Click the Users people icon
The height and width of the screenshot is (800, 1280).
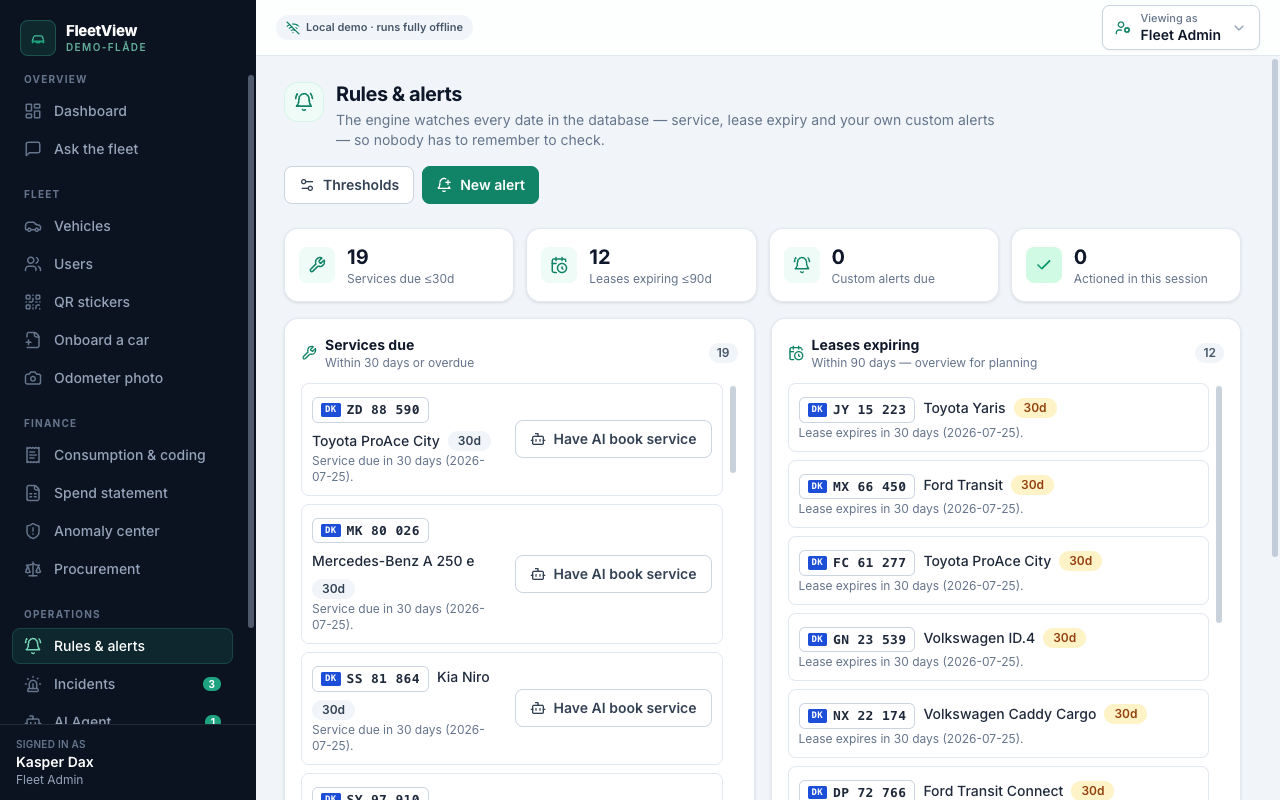point(34,264)
